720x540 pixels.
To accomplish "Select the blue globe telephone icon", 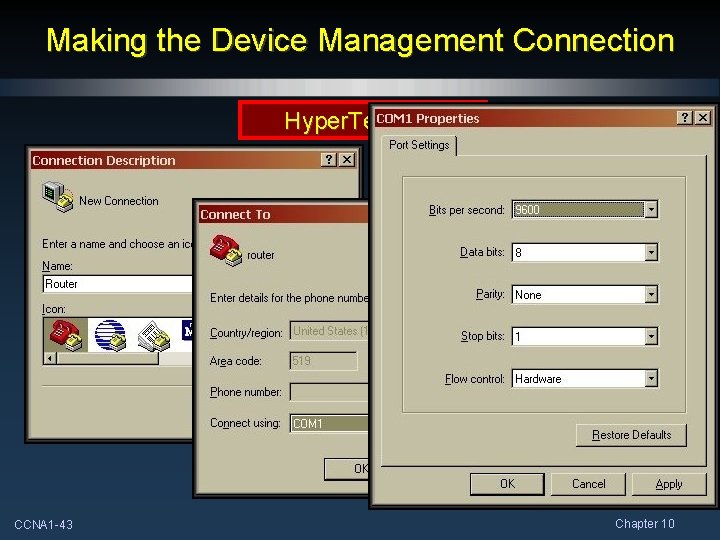I will (x=110, y=335).
